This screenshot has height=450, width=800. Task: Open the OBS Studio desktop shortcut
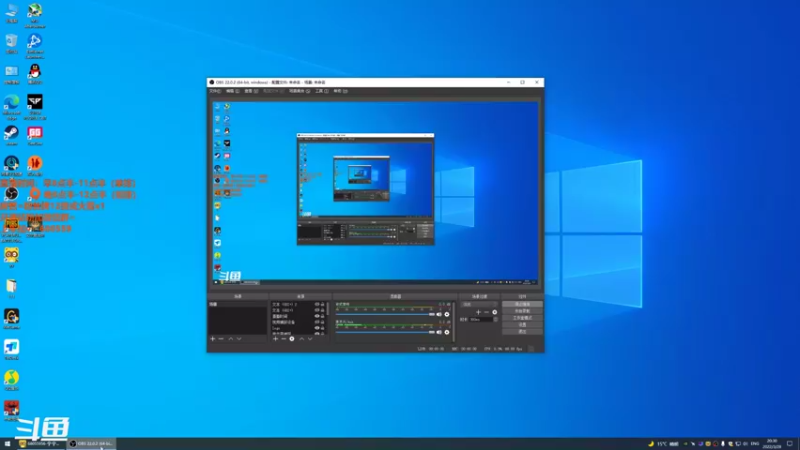coord(11,194)
